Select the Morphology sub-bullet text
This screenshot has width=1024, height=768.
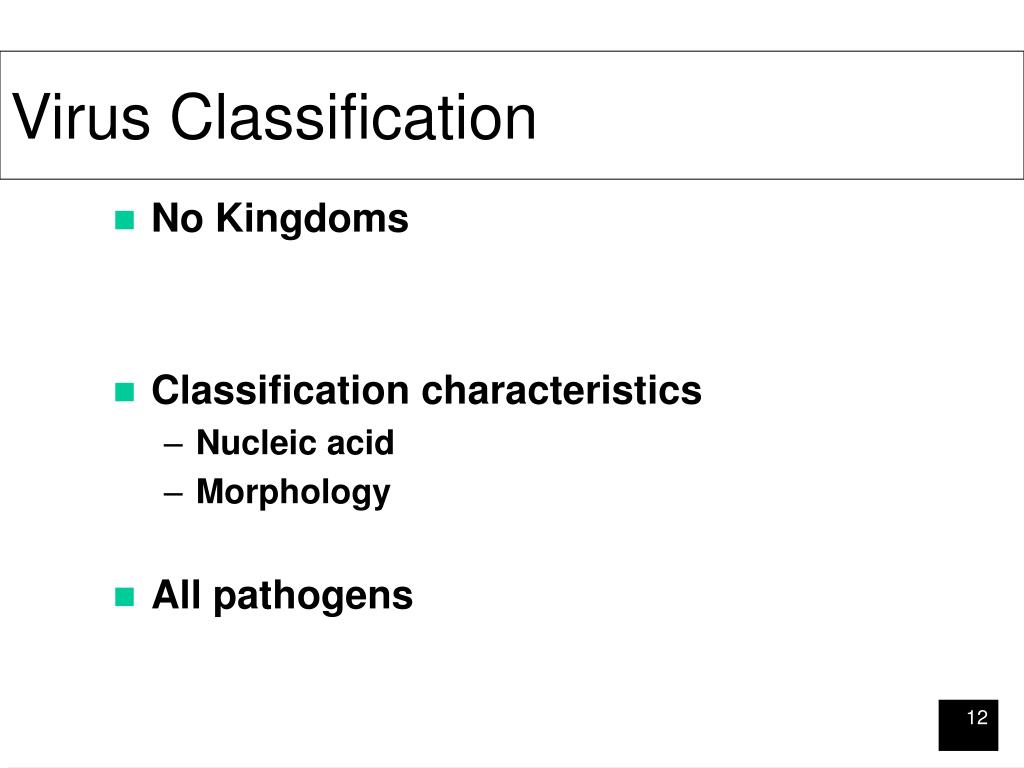click(293, 492)
